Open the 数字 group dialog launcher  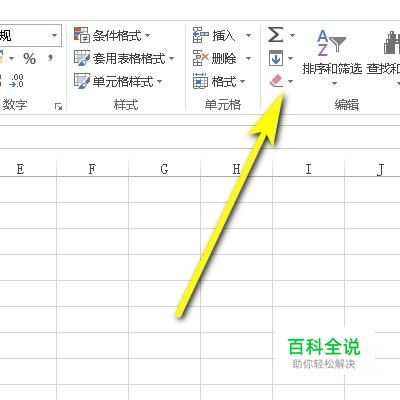59,106
